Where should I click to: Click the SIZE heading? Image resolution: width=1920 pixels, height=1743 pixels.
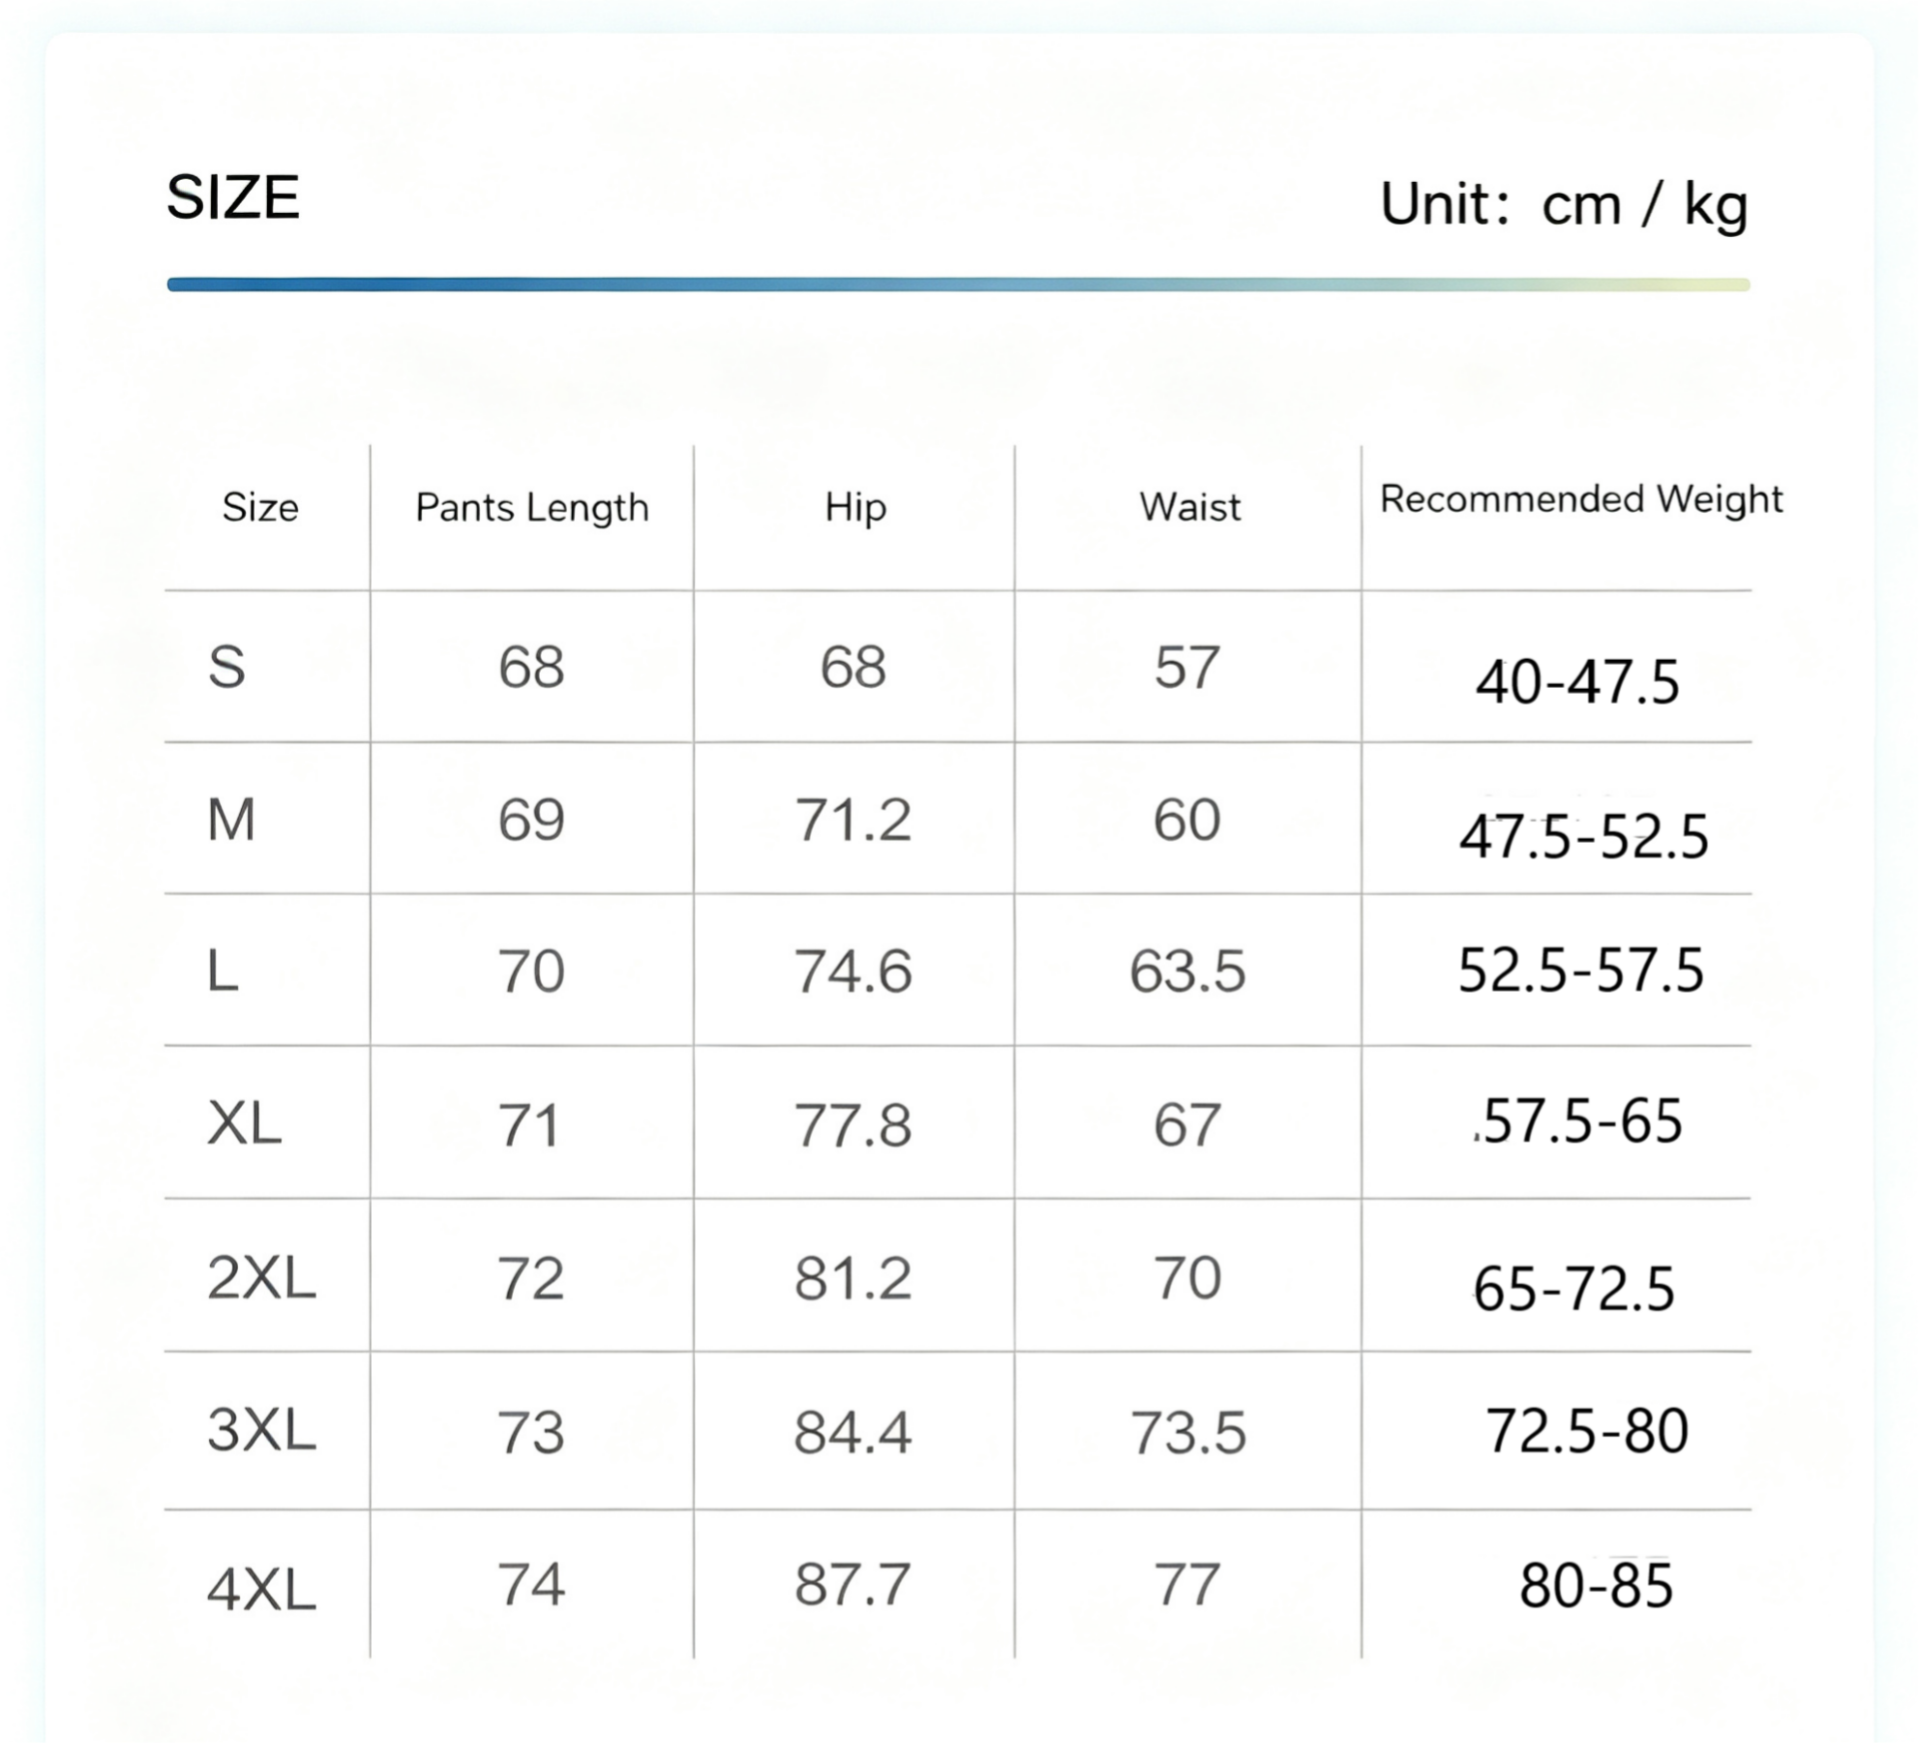(233, 197)
